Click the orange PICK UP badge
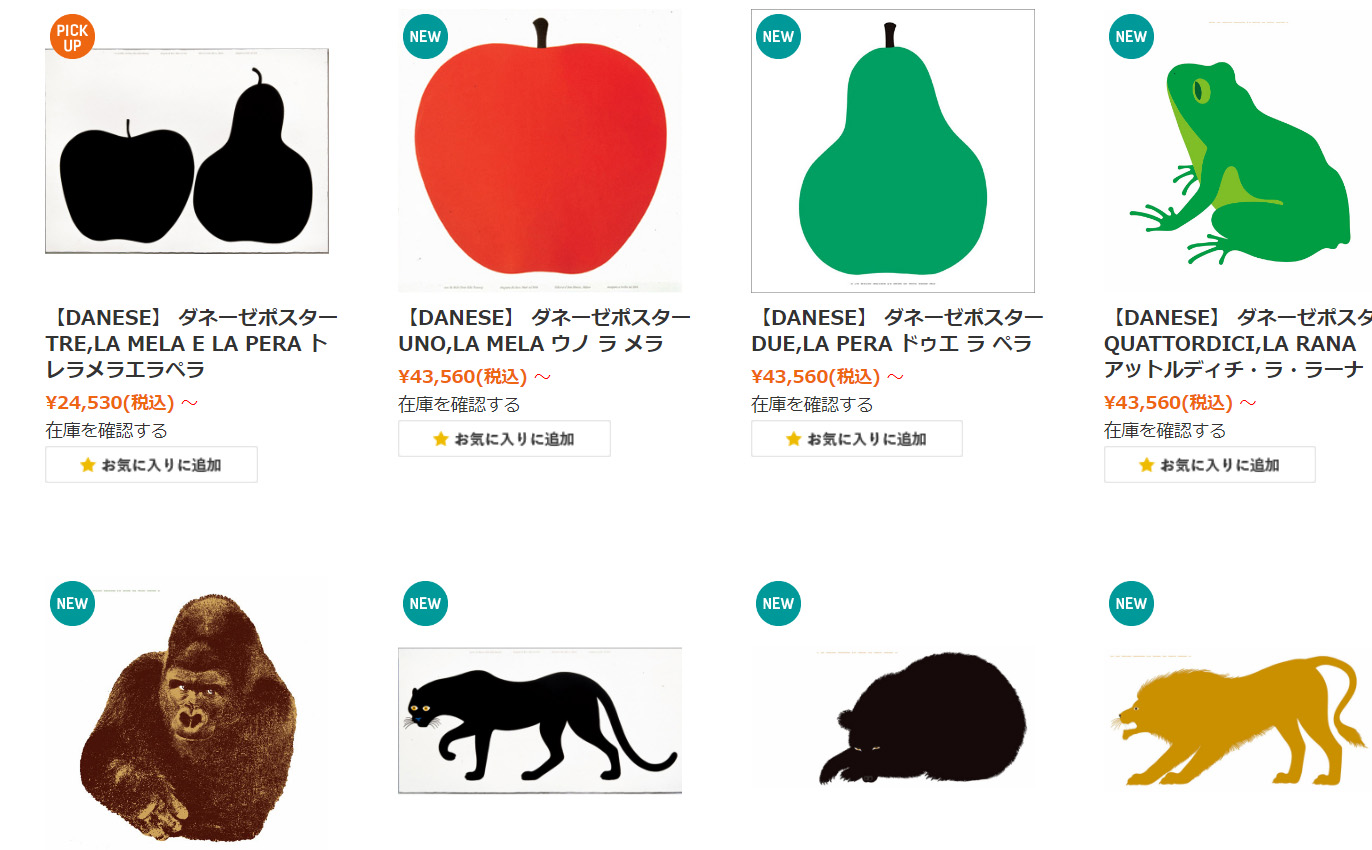 72,37
